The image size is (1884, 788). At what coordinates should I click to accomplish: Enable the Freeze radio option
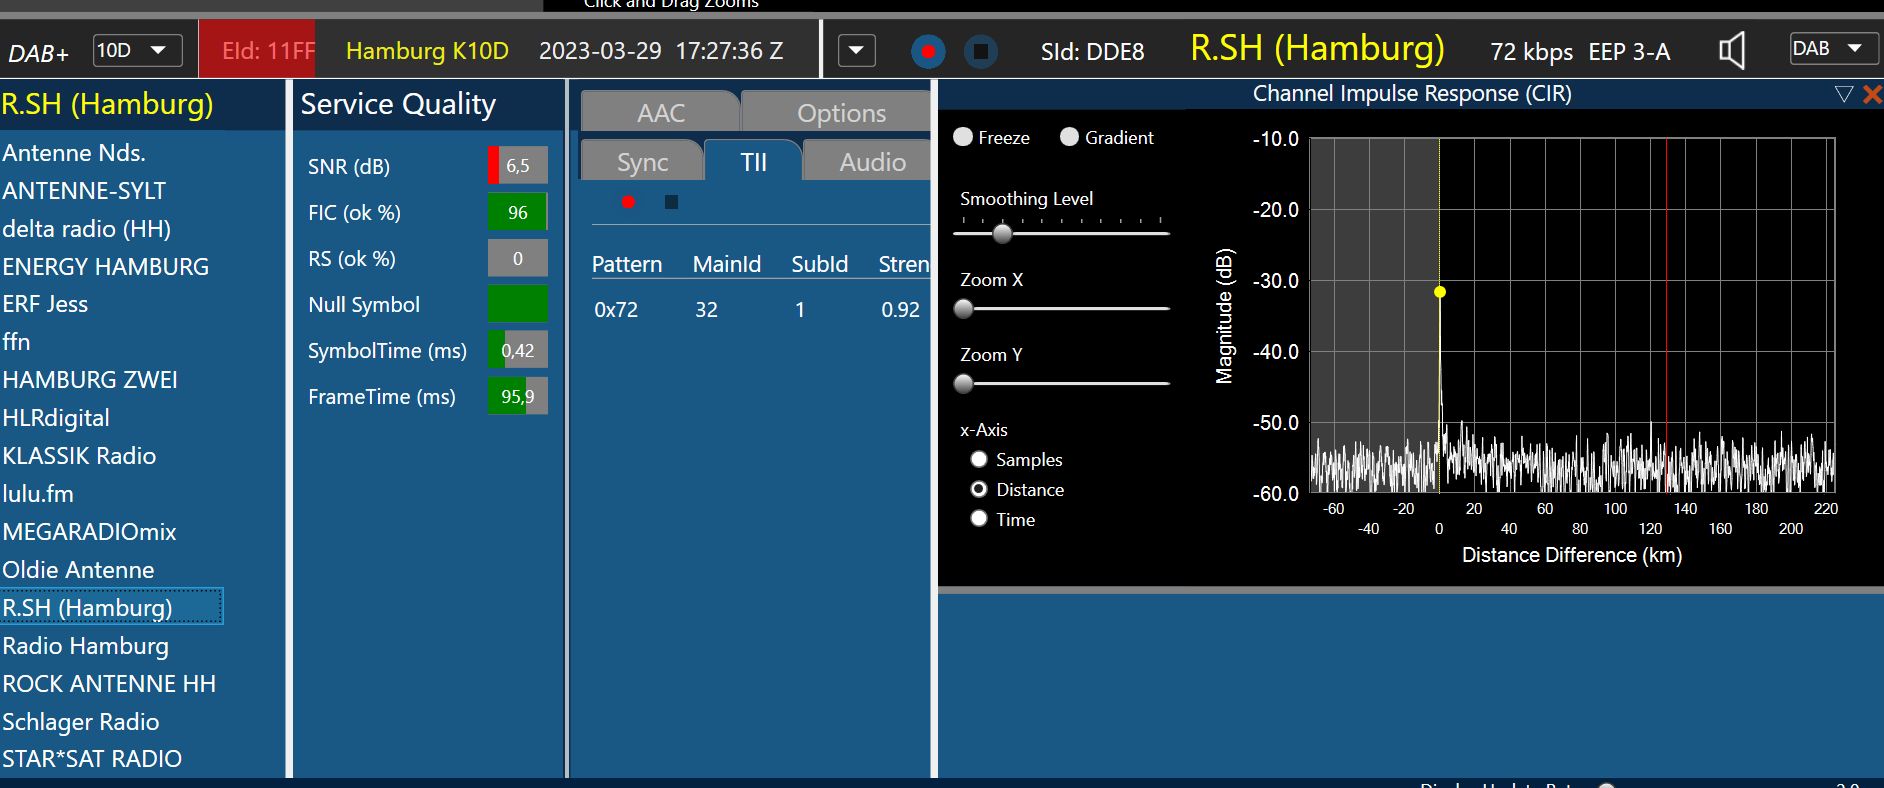click(963, 137)
